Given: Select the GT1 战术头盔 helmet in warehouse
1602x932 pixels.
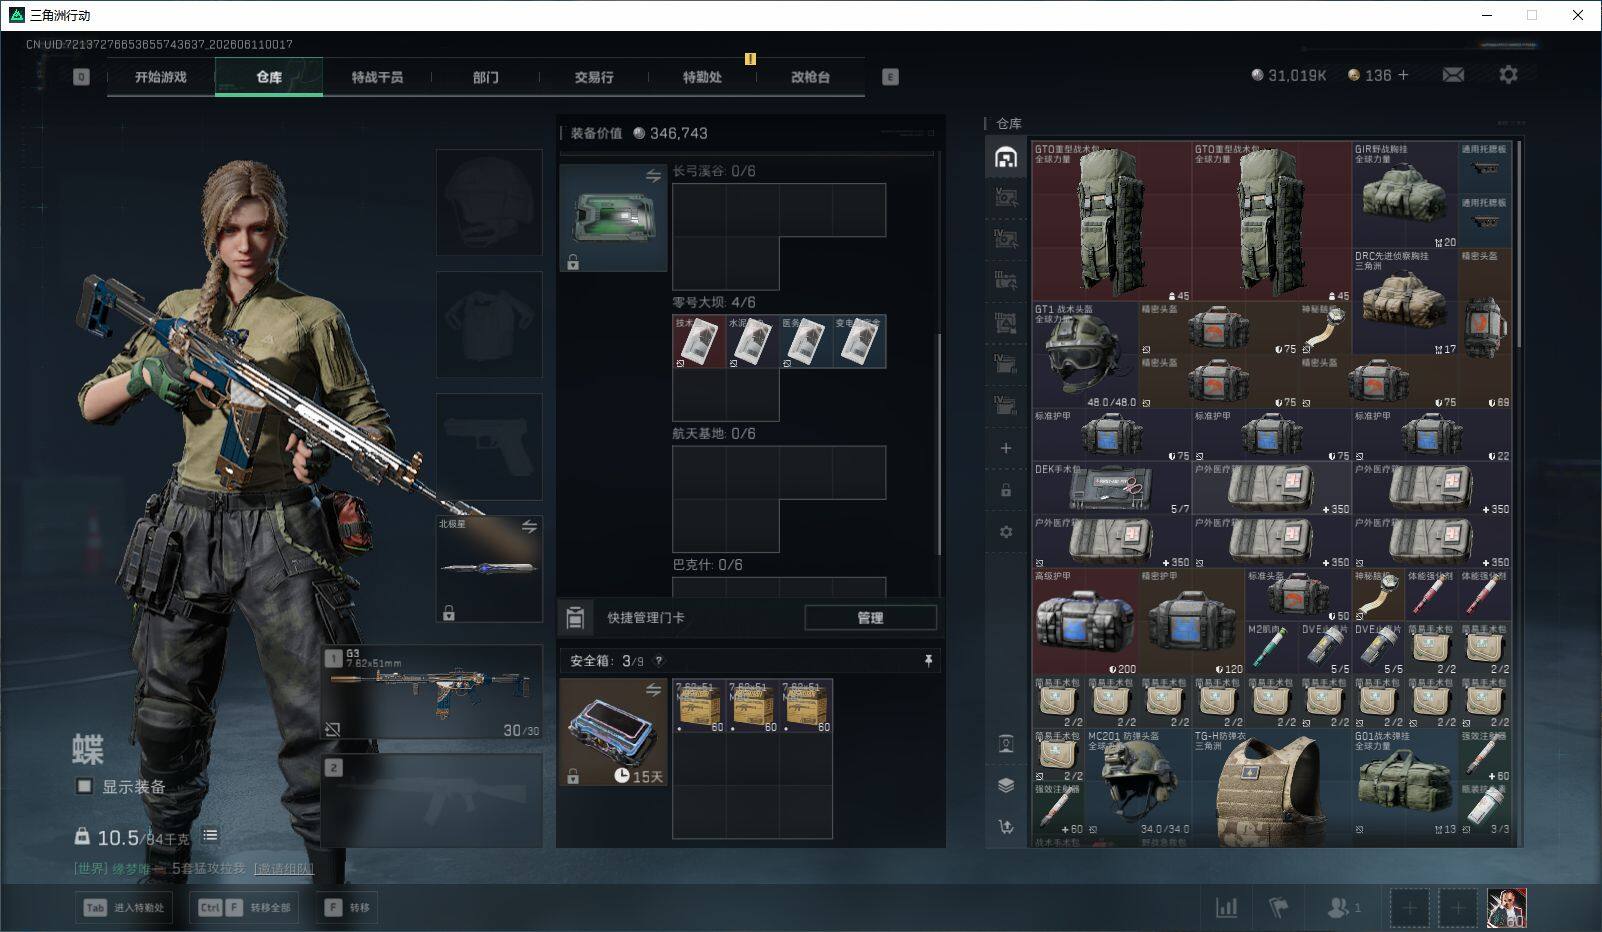Looking at the screenshot, I should click(x=1085, y=355).
